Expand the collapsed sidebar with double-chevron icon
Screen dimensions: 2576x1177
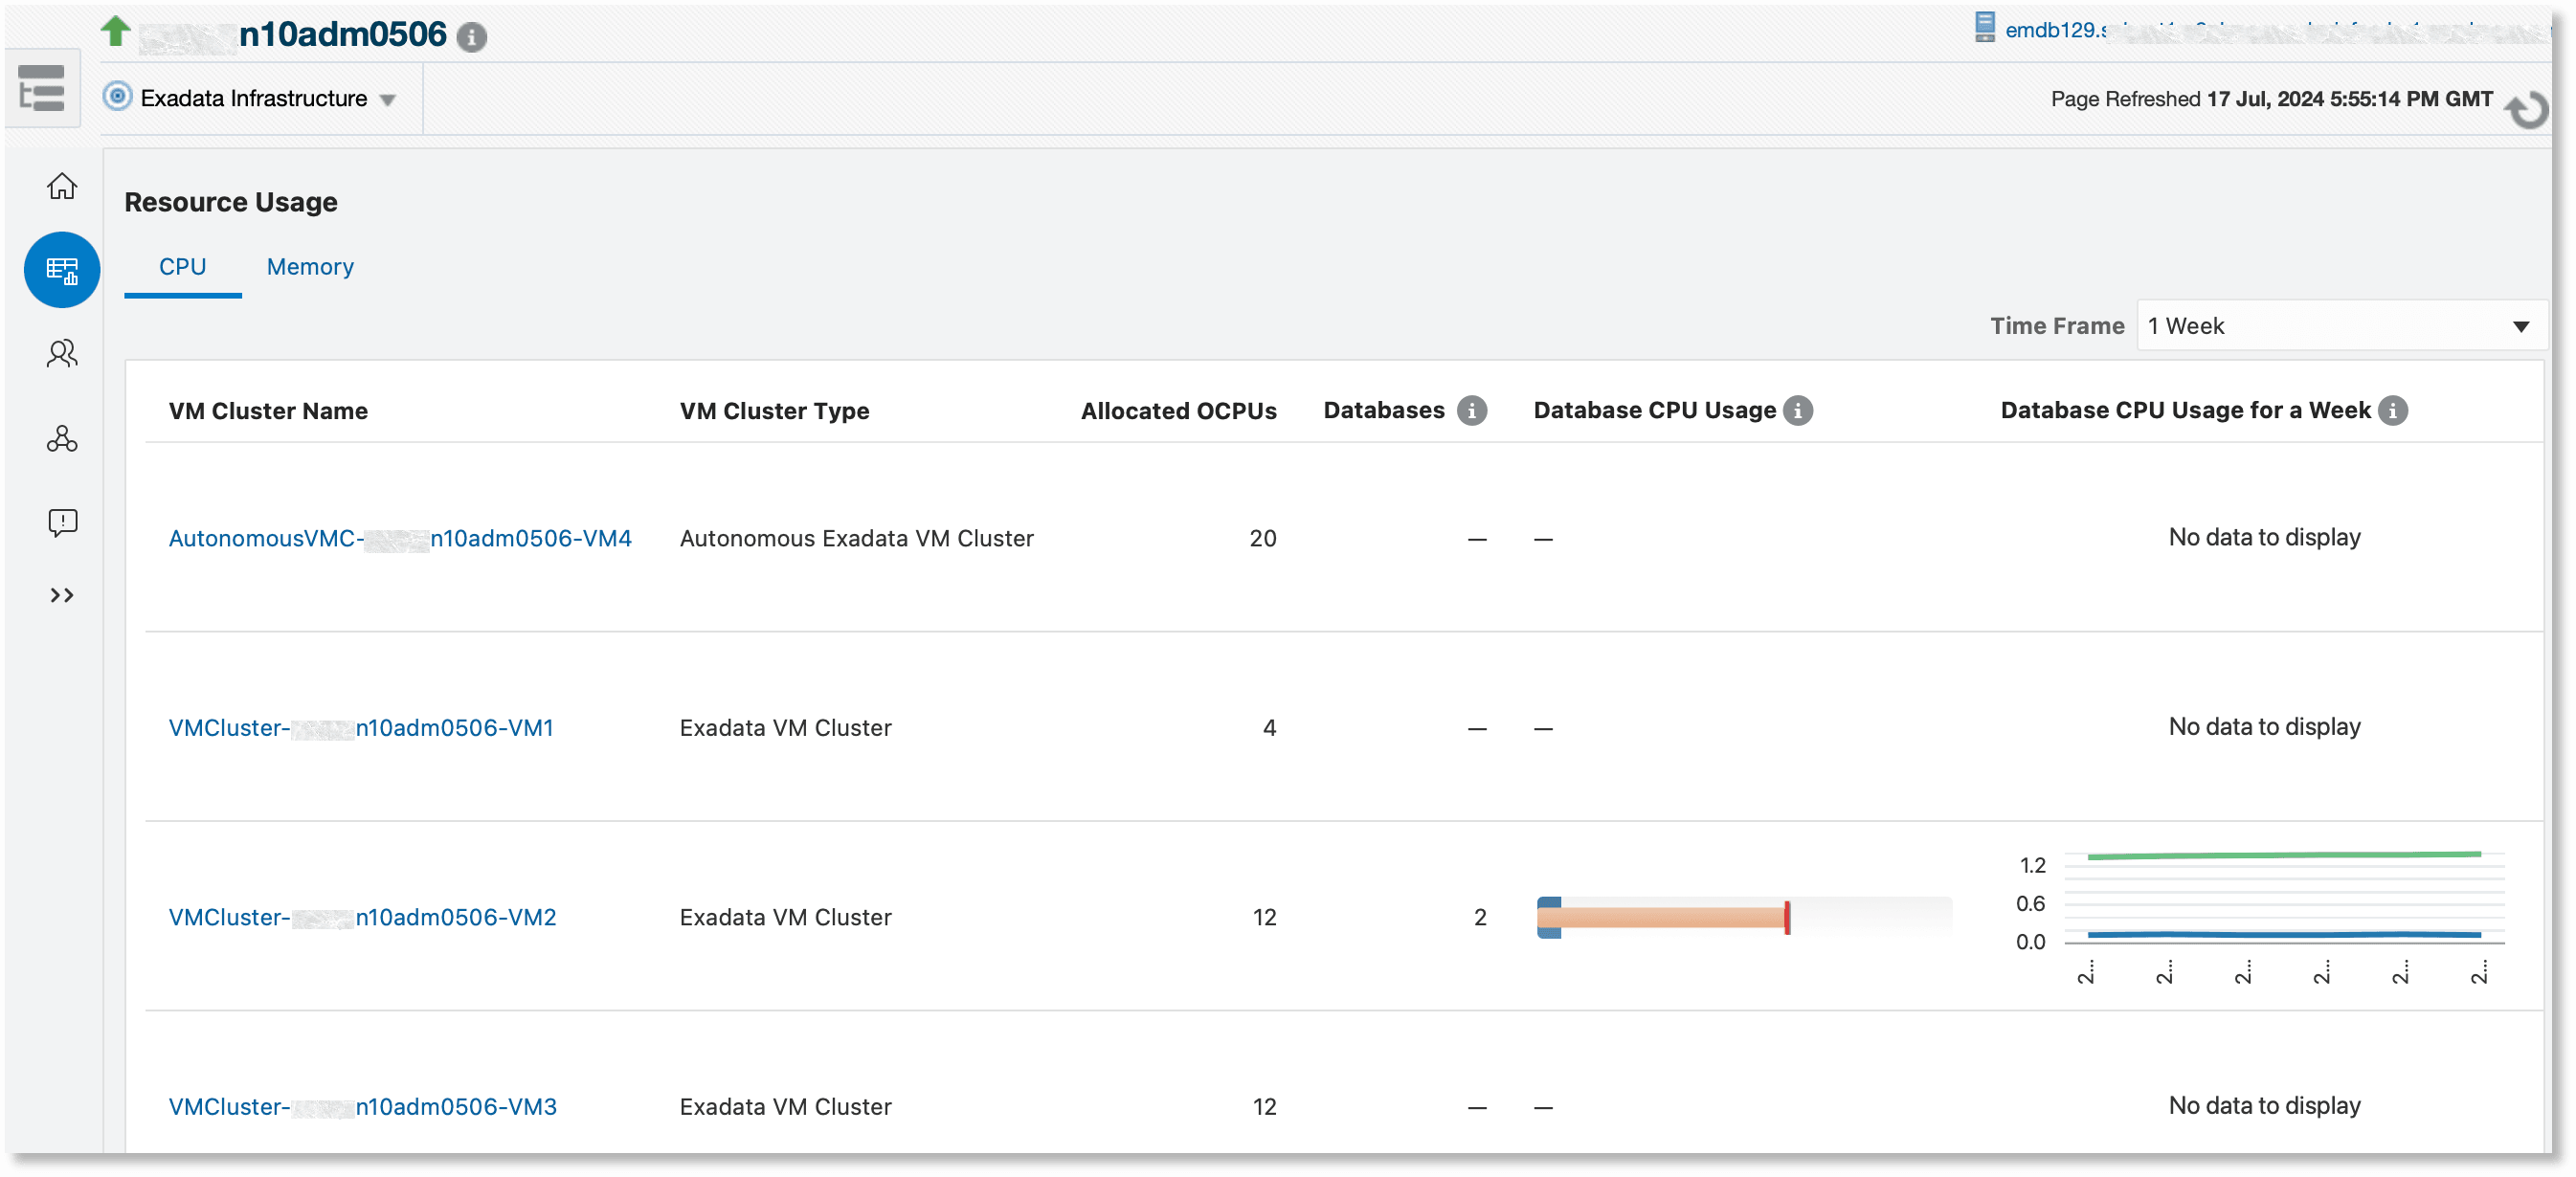click(x=61, y=596)
